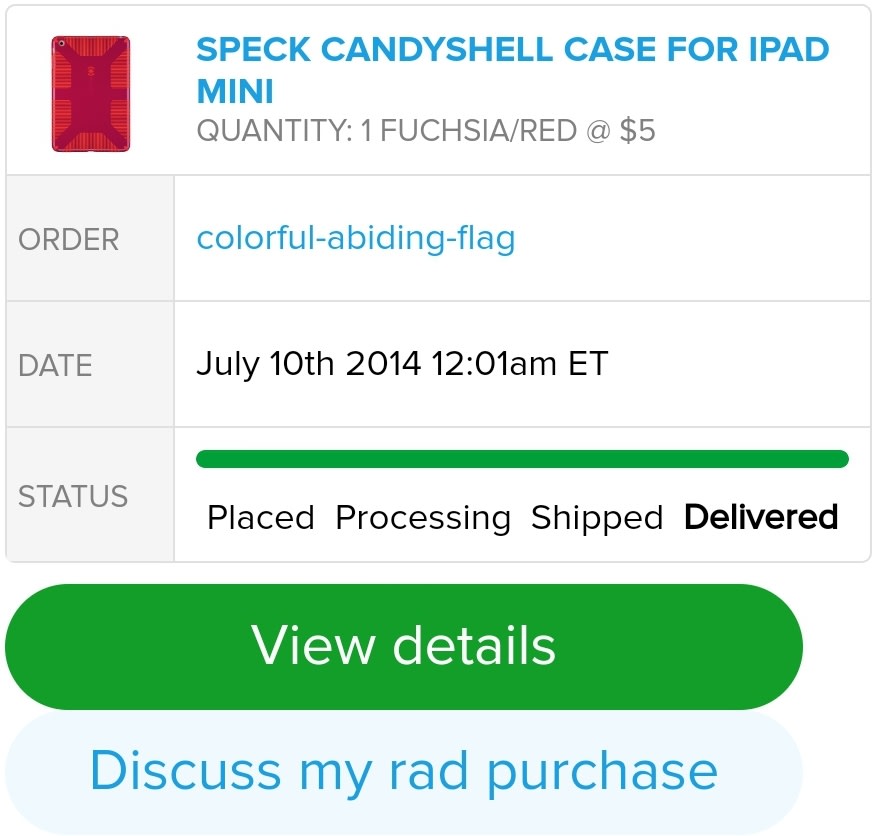Viewport: 874px width, 836px height.
Task: Click the July 10th 2014 date text
Action: (308, 363)
